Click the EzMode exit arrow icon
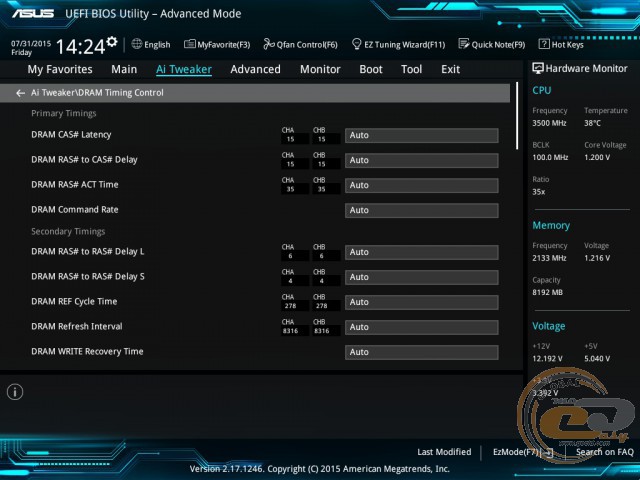The image size is (640, 480). point(548,452)
